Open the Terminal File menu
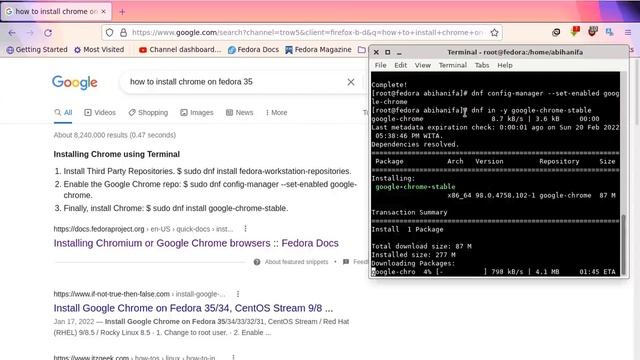Screen dimensions: 640x360 (380, 65)
